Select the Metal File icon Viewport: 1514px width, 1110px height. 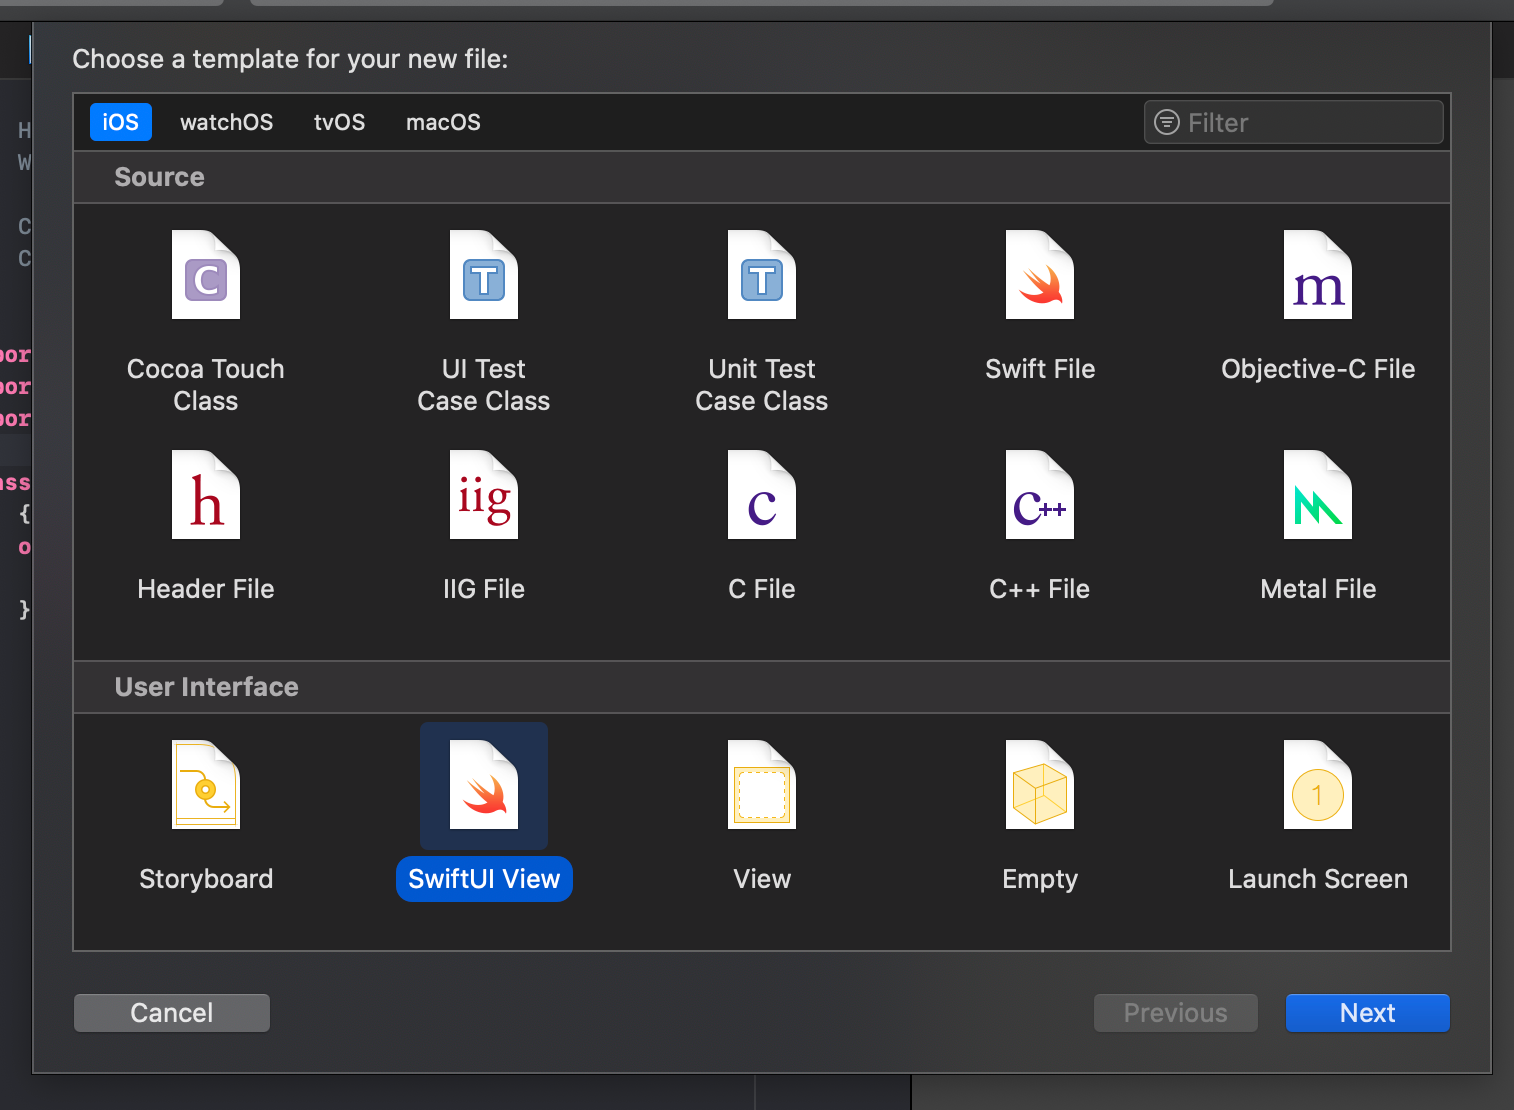pos(1318,495)
